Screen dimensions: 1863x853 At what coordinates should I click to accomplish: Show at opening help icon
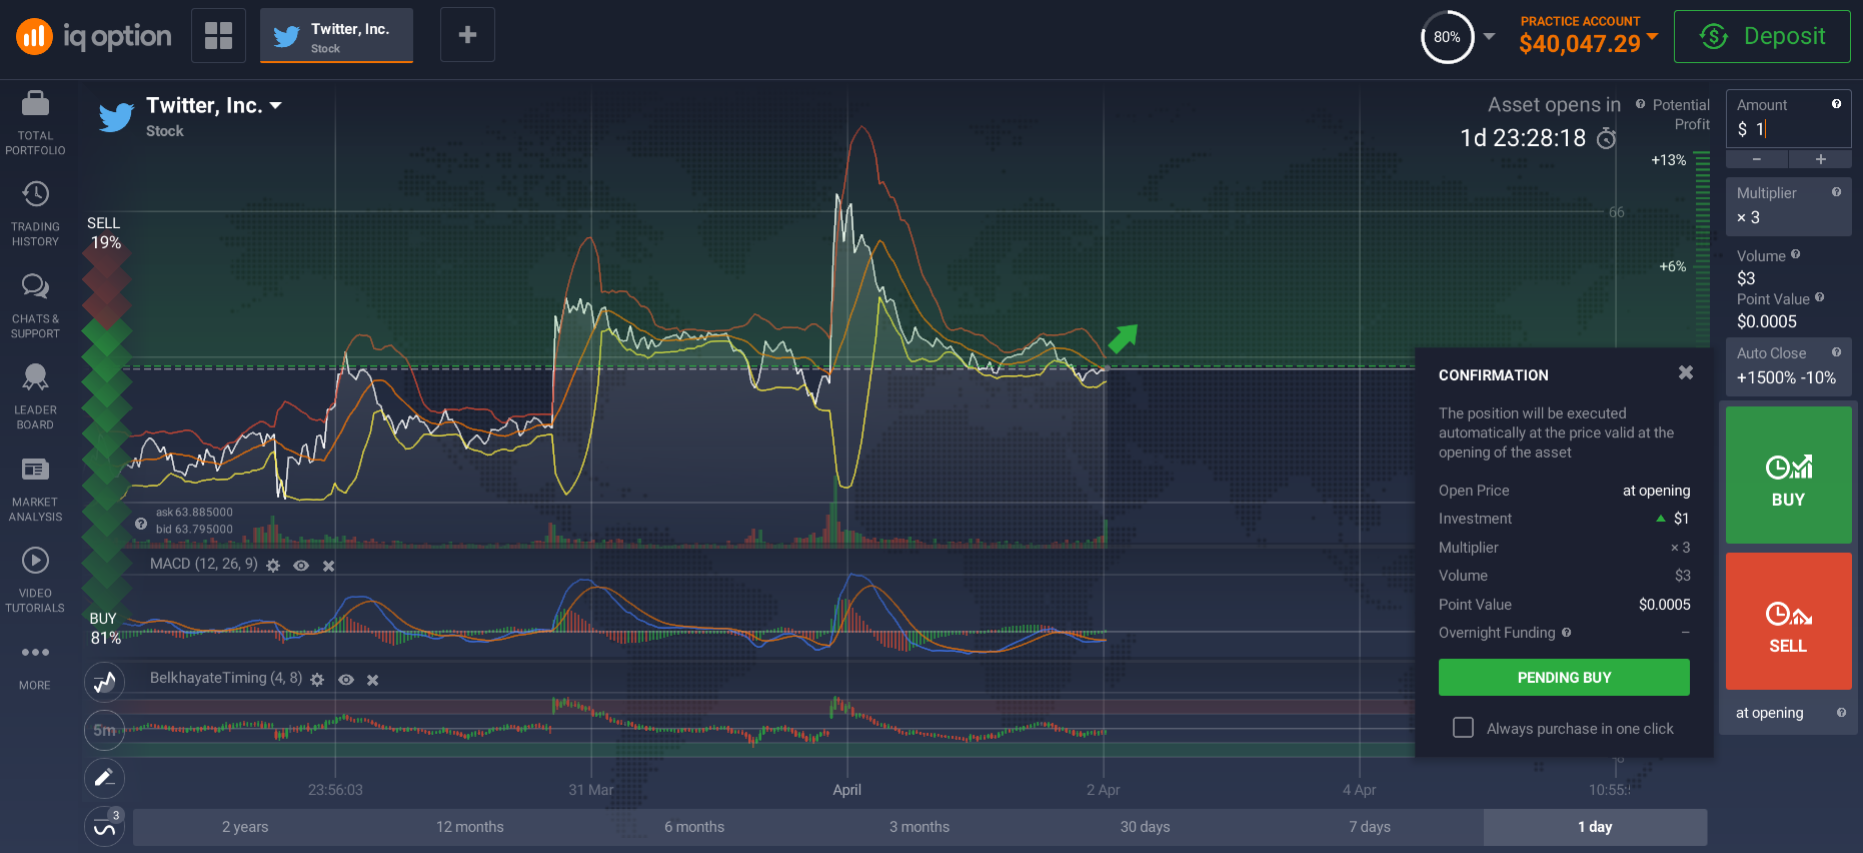pos(1841,712)
